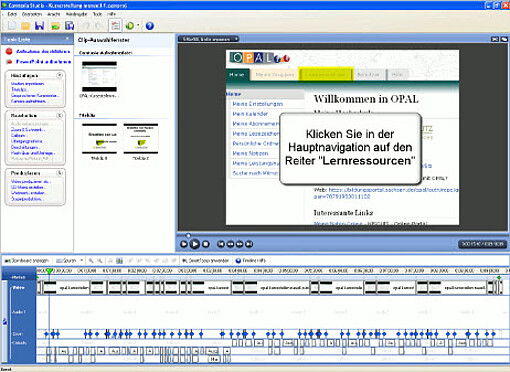Image resolution: width=510 pixels, height=372 pixels.
Task: Click the red Record the screen icon
Action: click(9, 51)
